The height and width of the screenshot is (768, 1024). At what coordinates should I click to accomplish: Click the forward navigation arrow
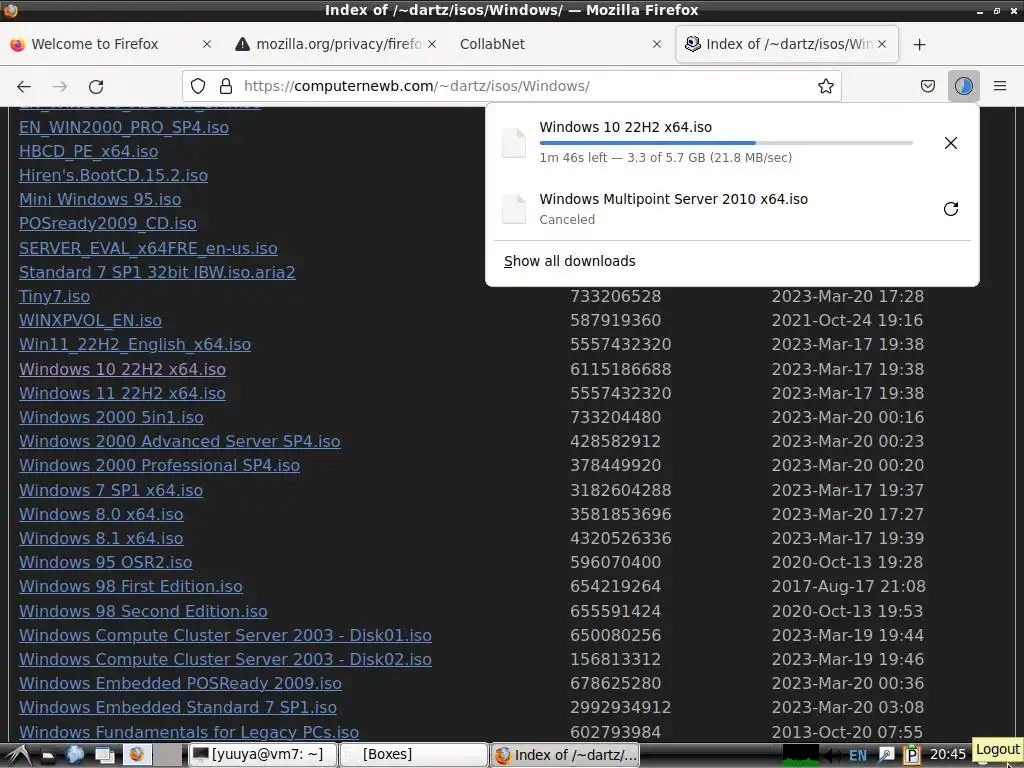coord(60,86)
